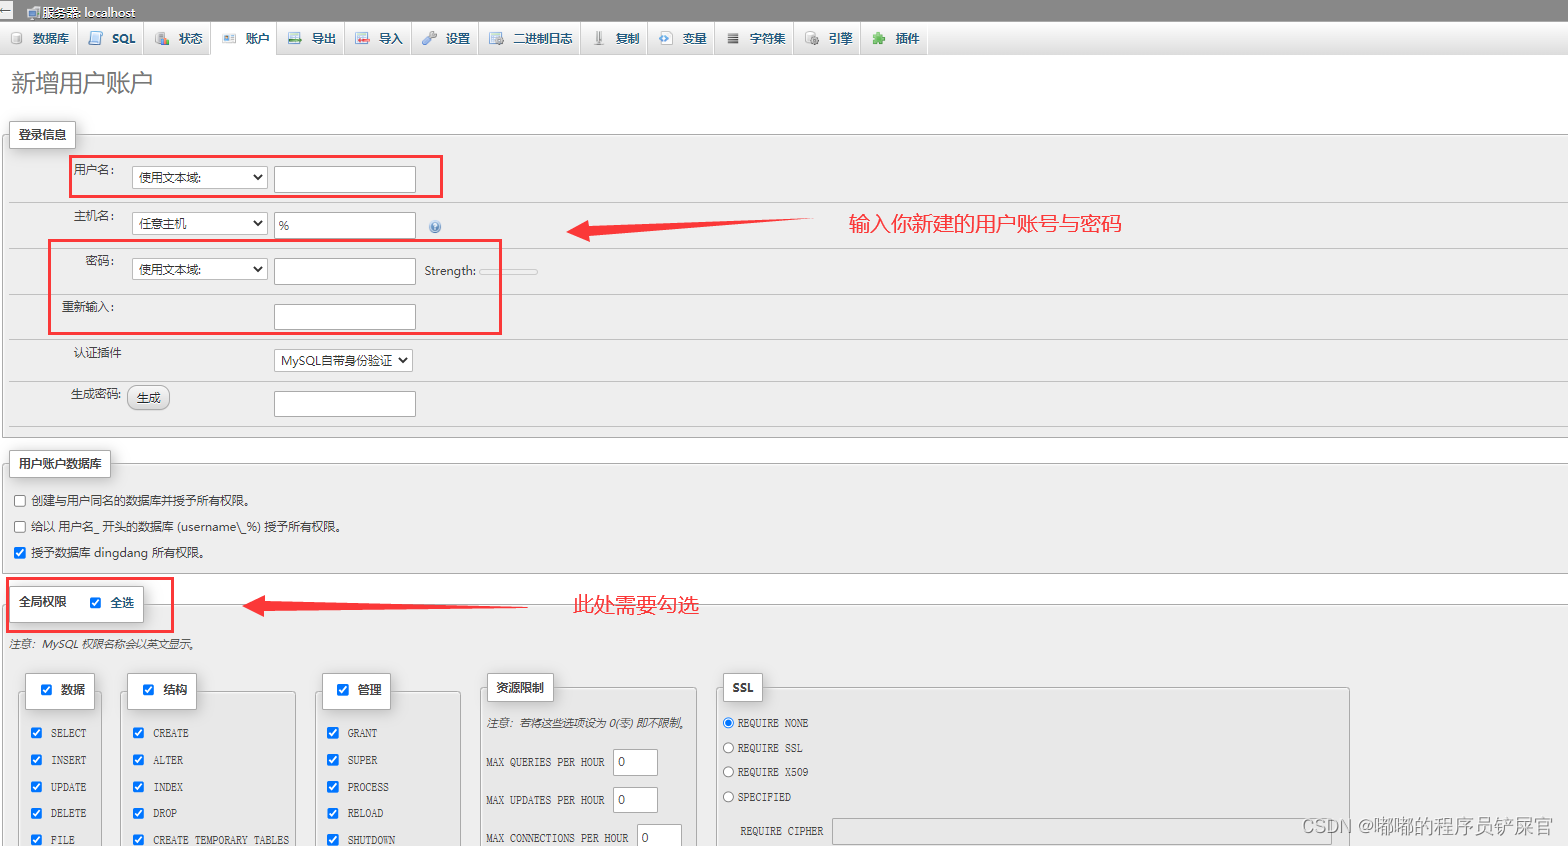1568x846 pixels.
Task: Toggle the 结构 group checkbox
Action: pyautogui.click(x=149, y=690)
